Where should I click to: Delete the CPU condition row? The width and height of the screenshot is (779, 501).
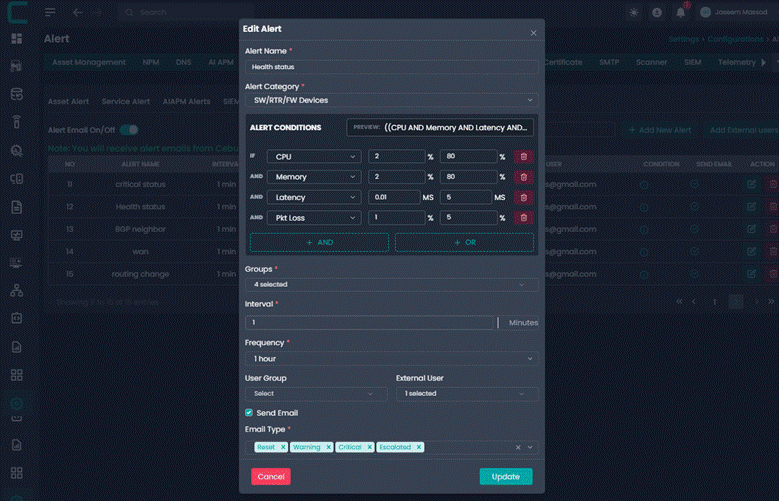tap(524, 157)
